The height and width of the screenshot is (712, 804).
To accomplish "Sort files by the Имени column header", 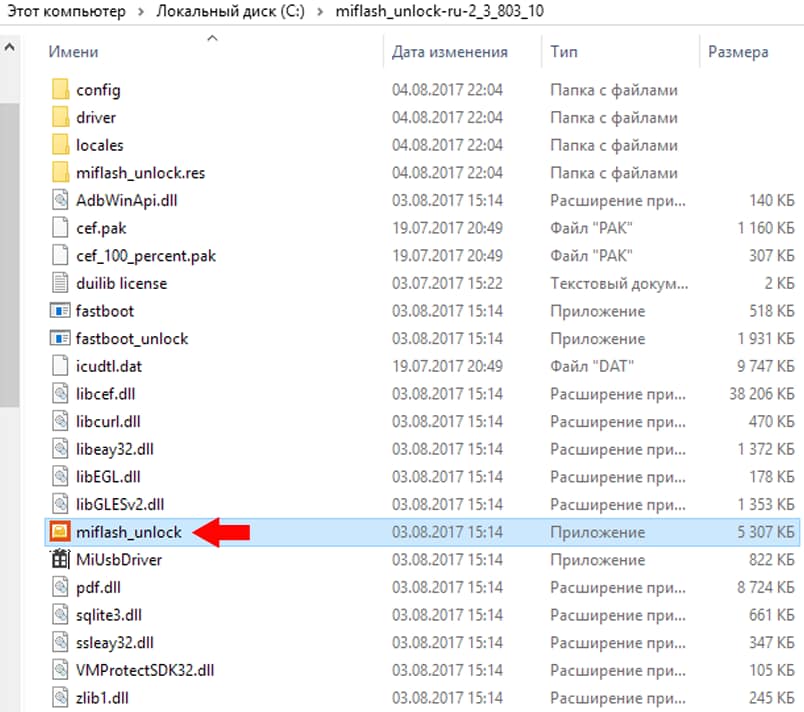I will click(73, 52).
